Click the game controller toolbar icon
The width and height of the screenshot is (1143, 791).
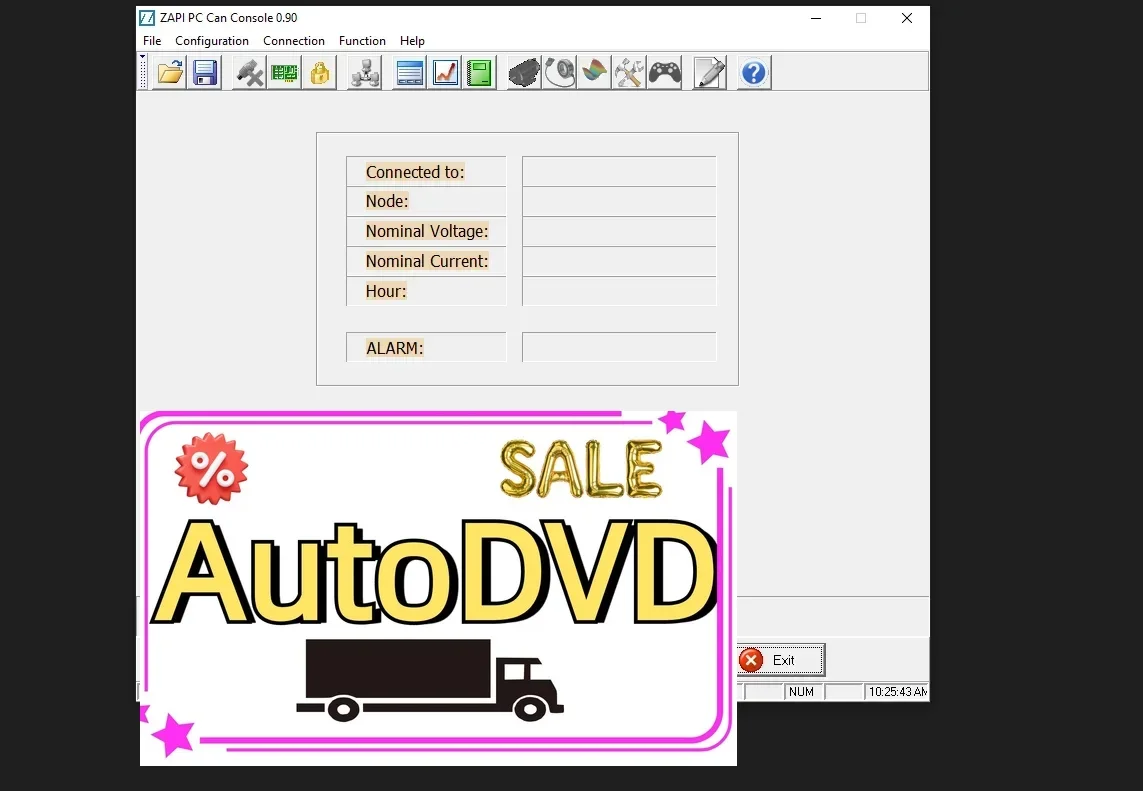point(665,73)
